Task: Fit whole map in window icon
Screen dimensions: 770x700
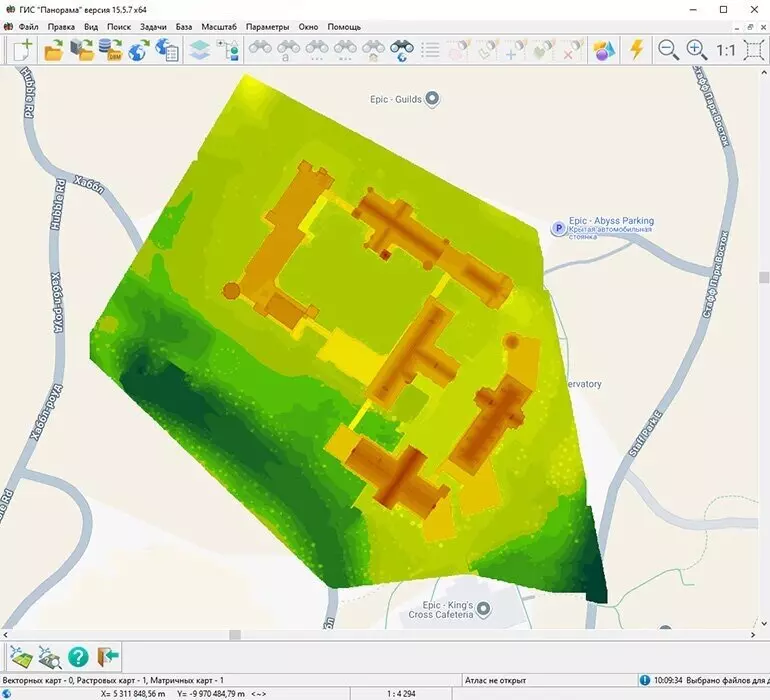Action: 754,50
